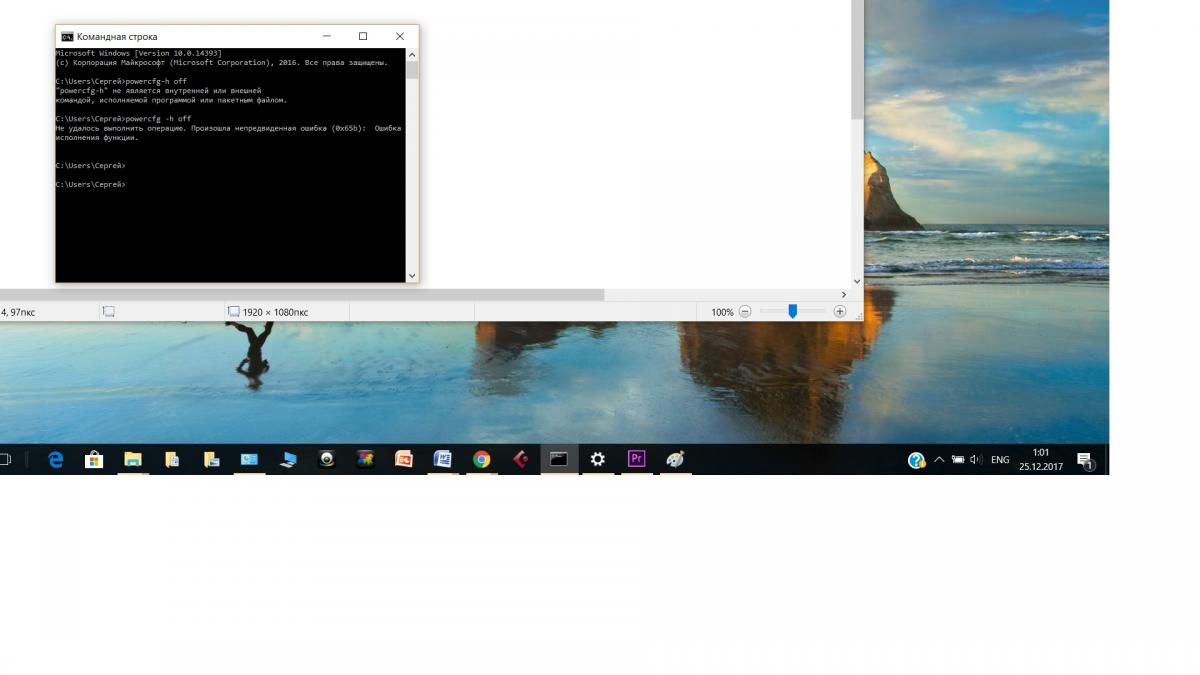
Task: Click the selection size icon in Paint status bar
Action: pyautogui.click(x=109, y=312)
